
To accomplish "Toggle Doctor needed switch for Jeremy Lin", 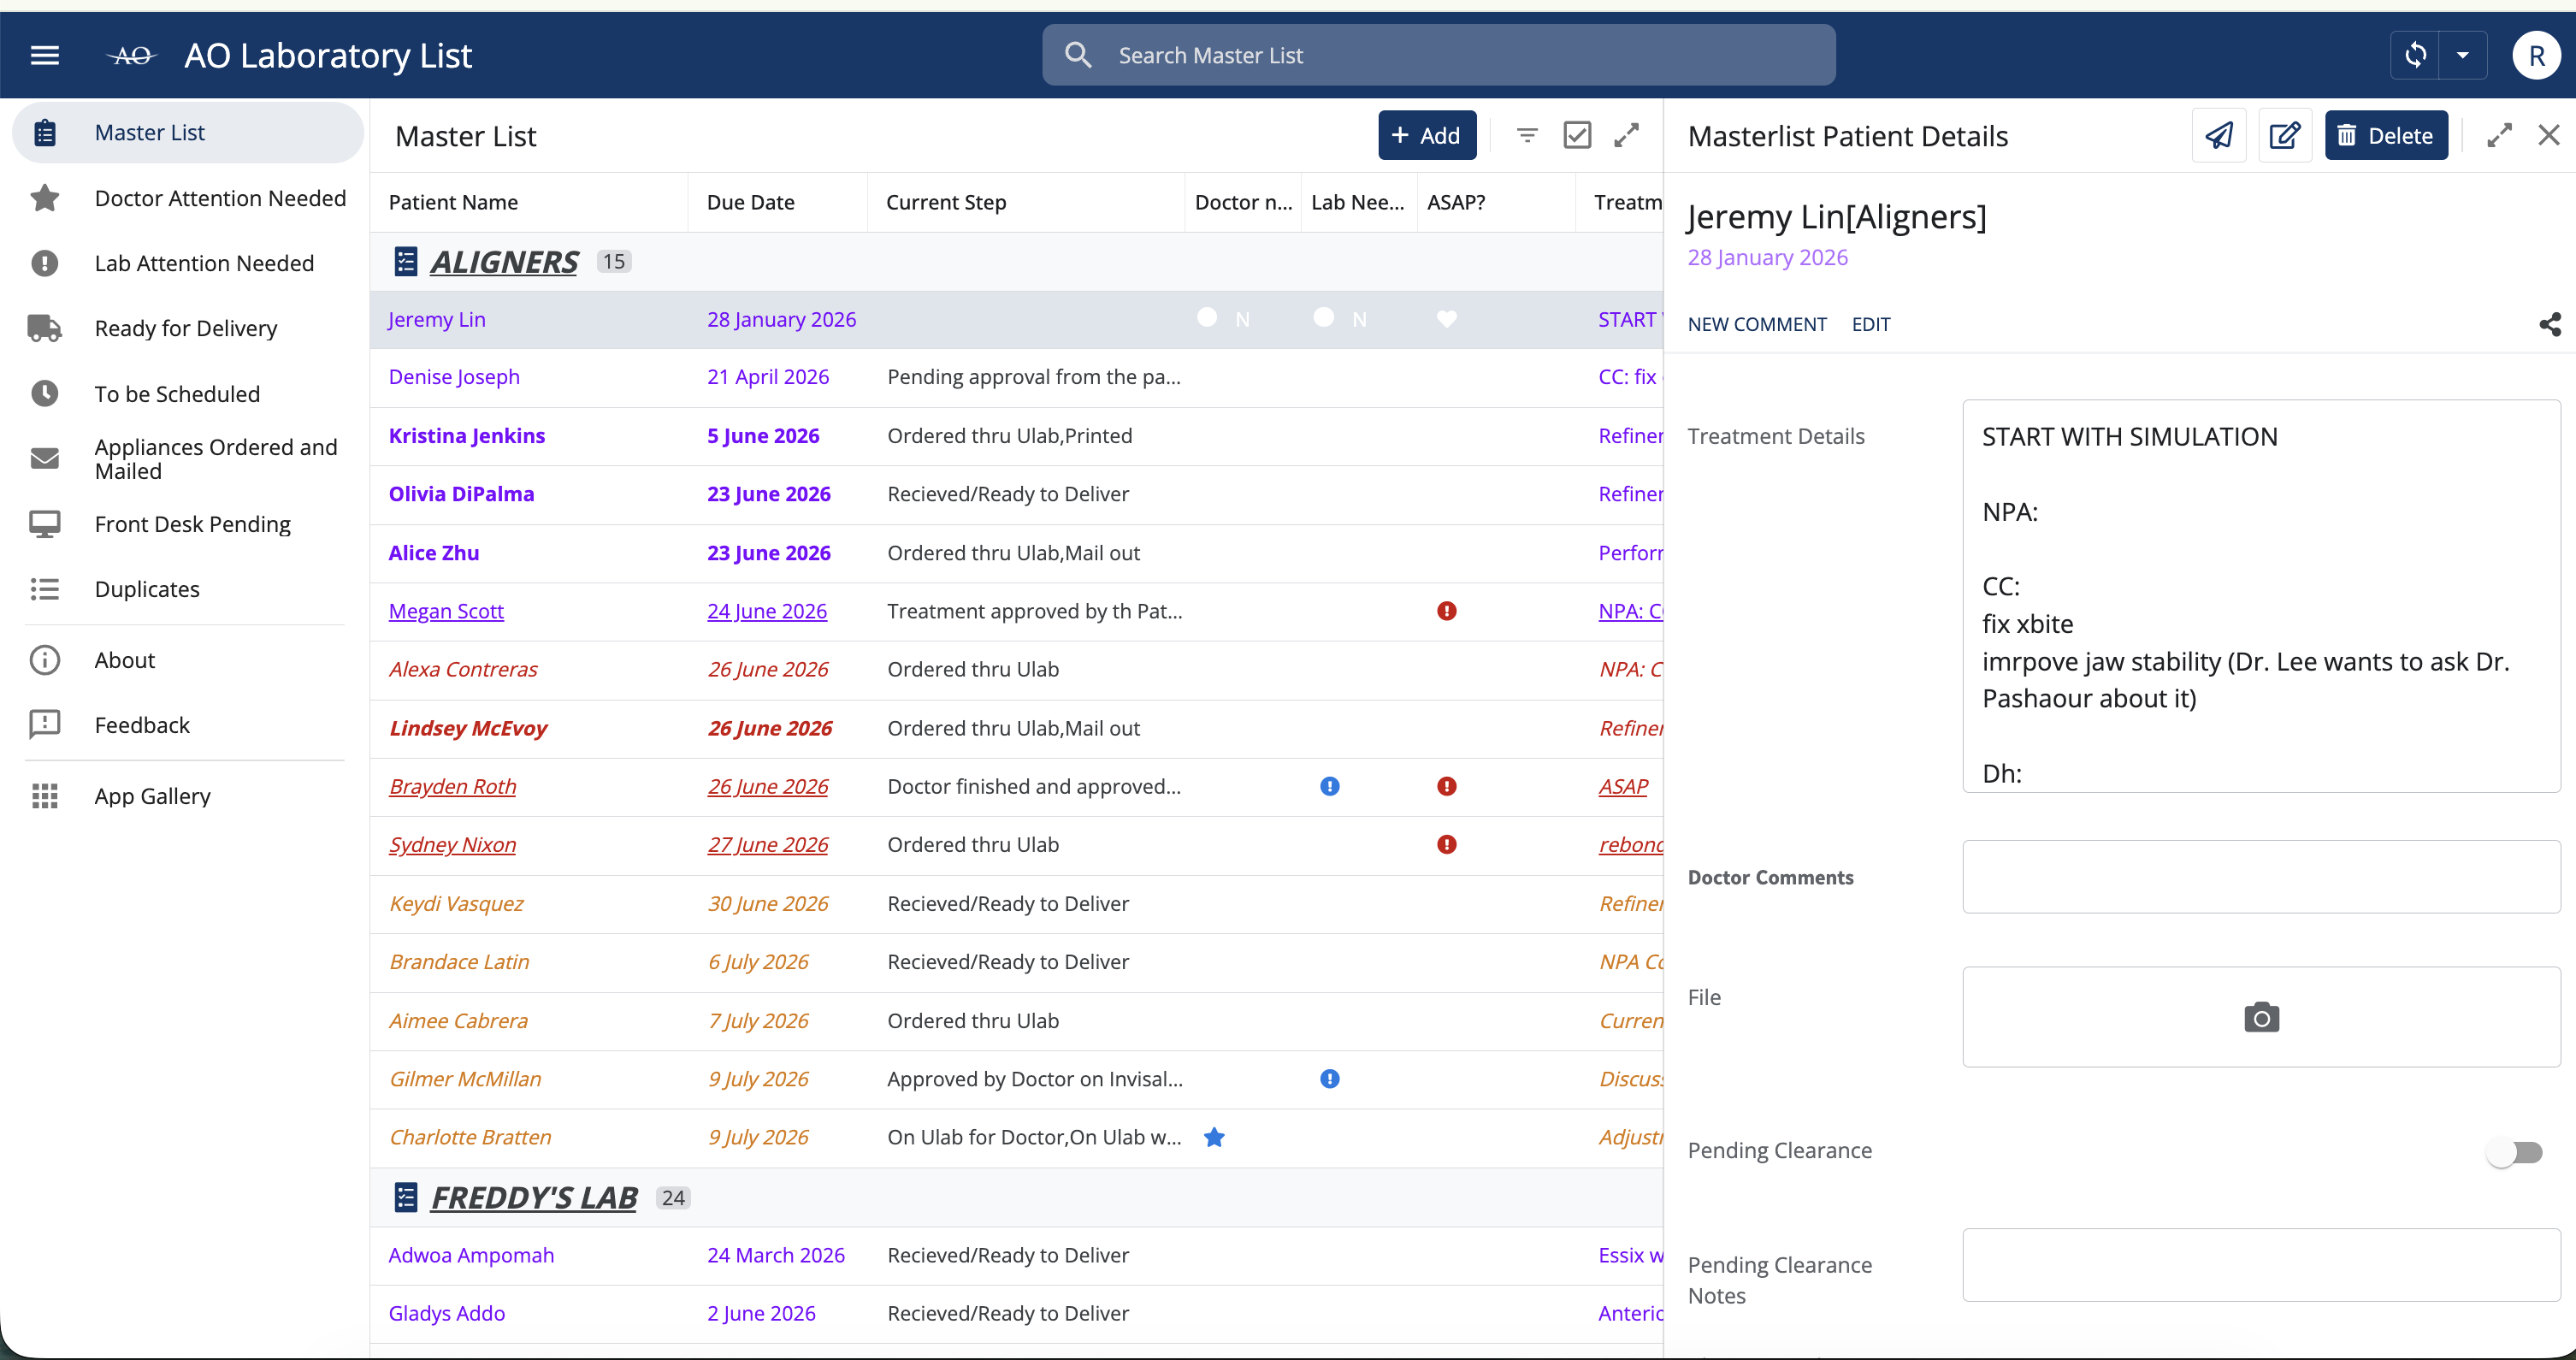I will pos(1222,319).
